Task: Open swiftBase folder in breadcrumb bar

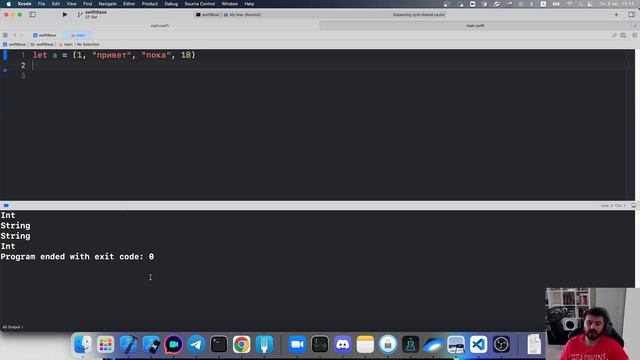Action: (x=42, y=44)
